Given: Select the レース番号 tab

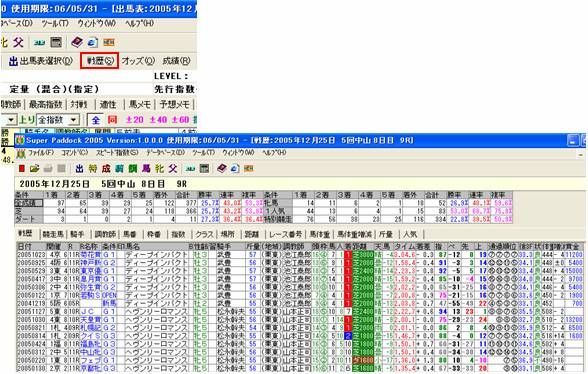Looking at the screenshot, I should tap(285, 234).
